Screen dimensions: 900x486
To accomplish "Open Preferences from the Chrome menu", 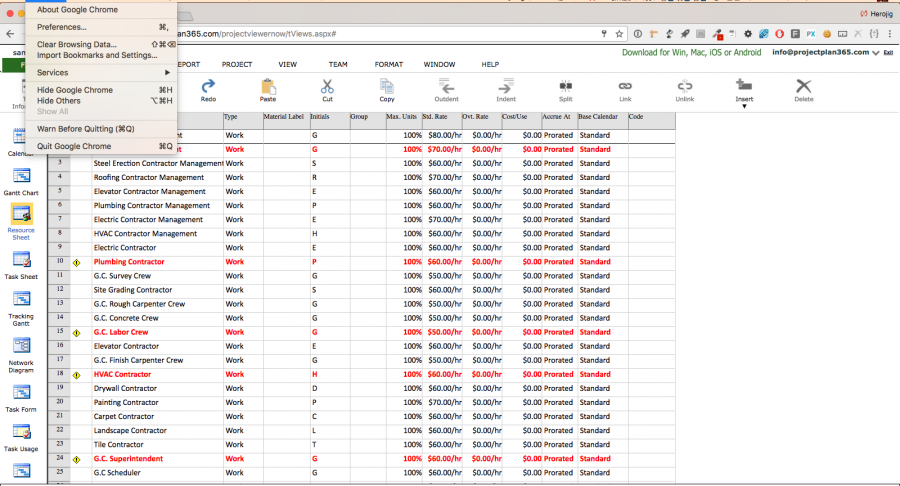I will (x=101, y=27).
